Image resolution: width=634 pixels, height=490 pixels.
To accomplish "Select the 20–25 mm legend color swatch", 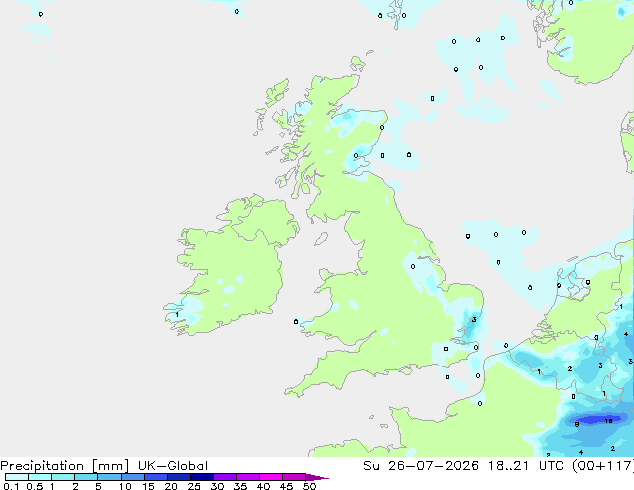I will [x=178, y=477].
